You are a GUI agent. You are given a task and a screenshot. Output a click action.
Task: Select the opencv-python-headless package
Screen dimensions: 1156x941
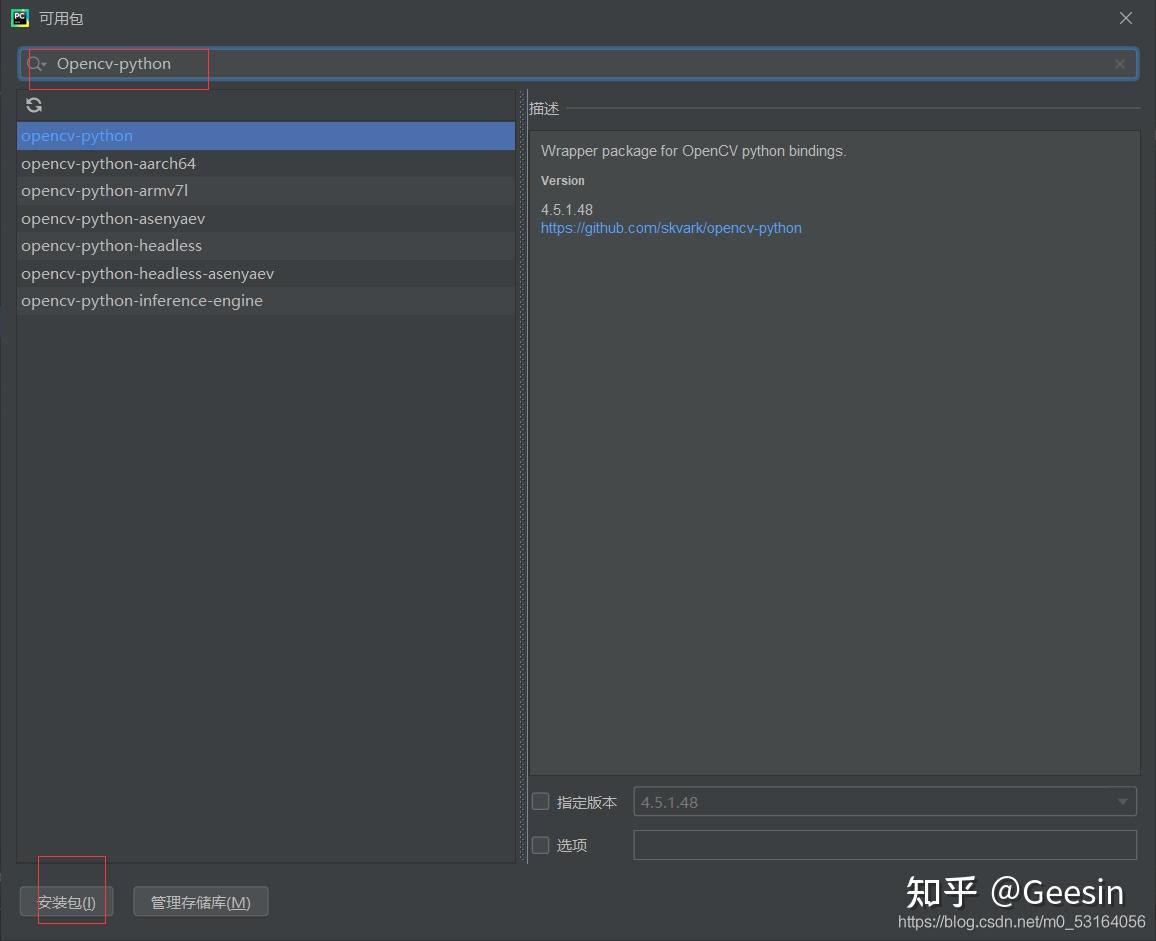point(110,245)
